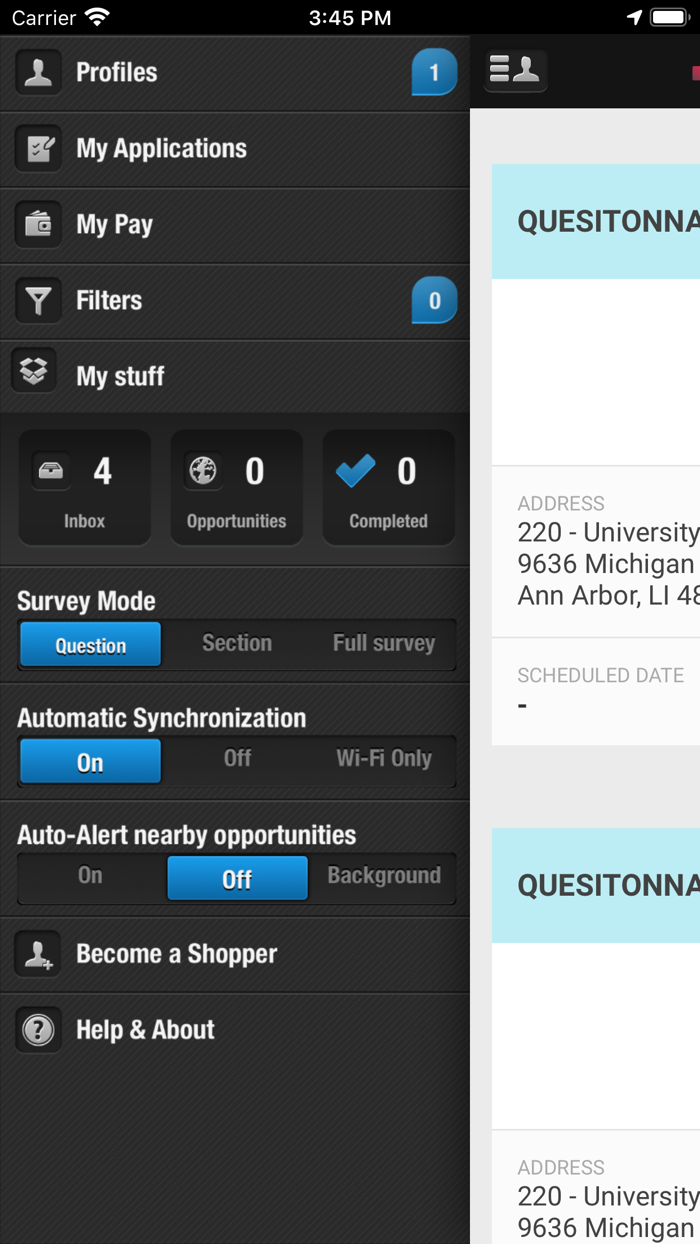The width and height of the screenshot is (700, 1244).
Task: Turn Automatic Synchronization Off
Action: 237,759
